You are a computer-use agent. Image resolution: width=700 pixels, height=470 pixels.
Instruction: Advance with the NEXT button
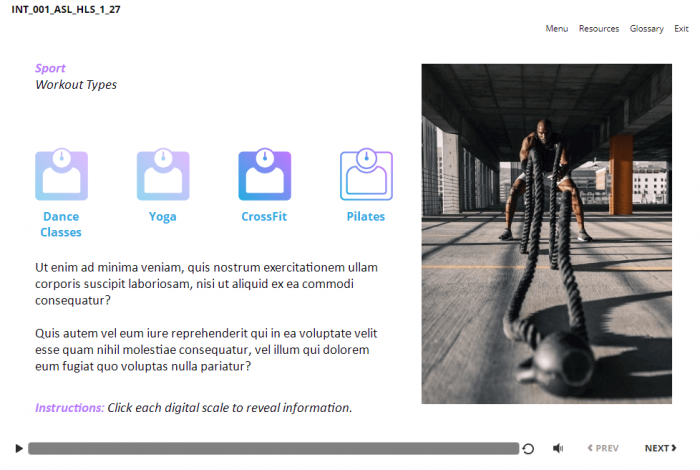tap(660, 449)
